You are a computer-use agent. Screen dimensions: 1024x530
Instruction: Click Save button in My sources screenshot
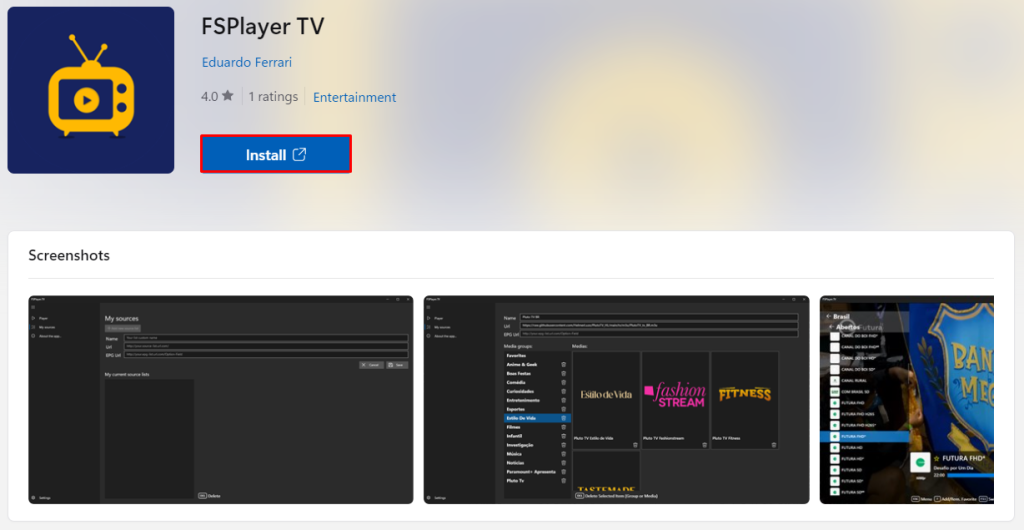tap(398, 365)
